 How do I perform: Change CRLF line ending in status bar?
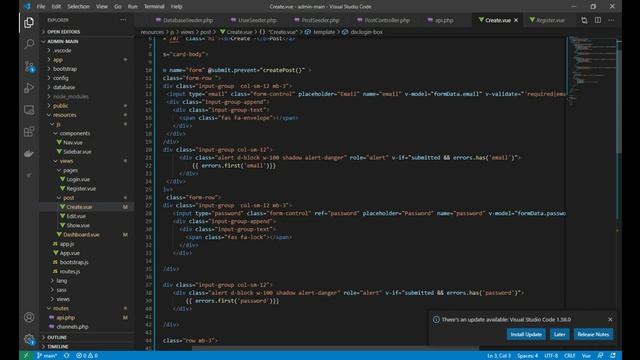pos(569,356)
